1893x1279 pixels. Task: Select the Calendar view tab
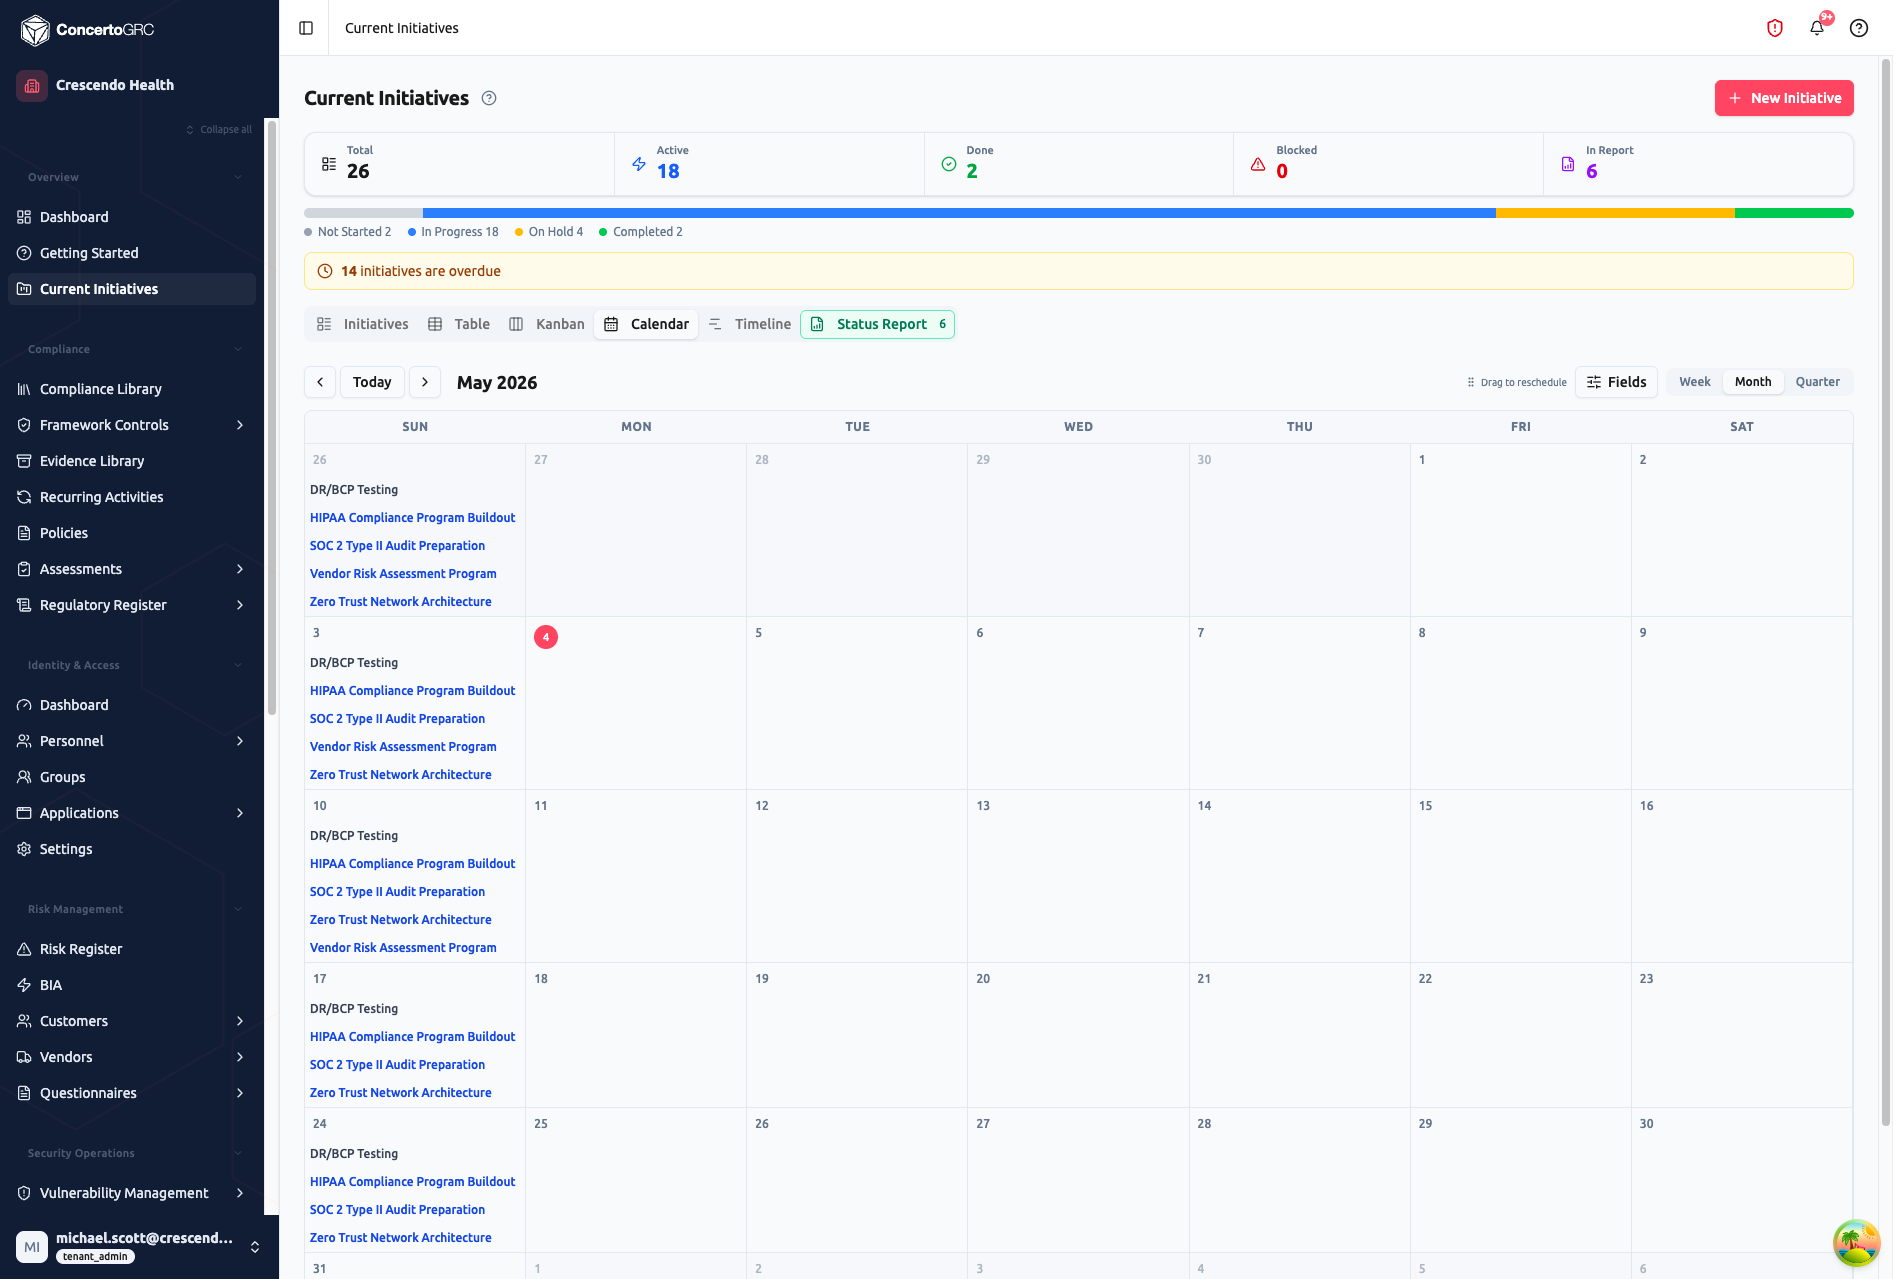point(646,324)
